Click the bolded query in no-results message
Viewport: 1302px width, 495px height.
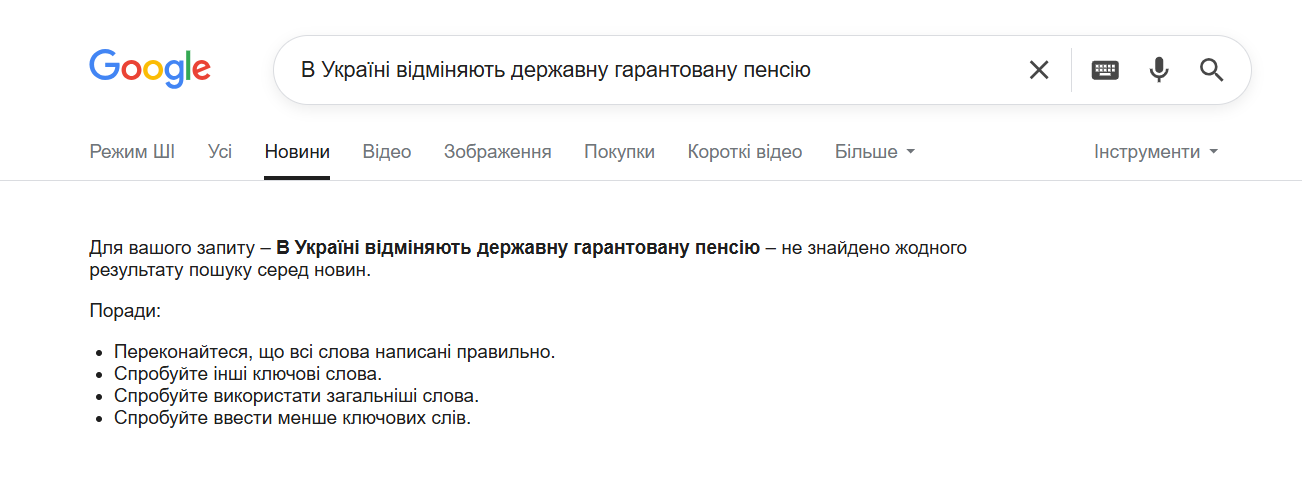(518, 248)
